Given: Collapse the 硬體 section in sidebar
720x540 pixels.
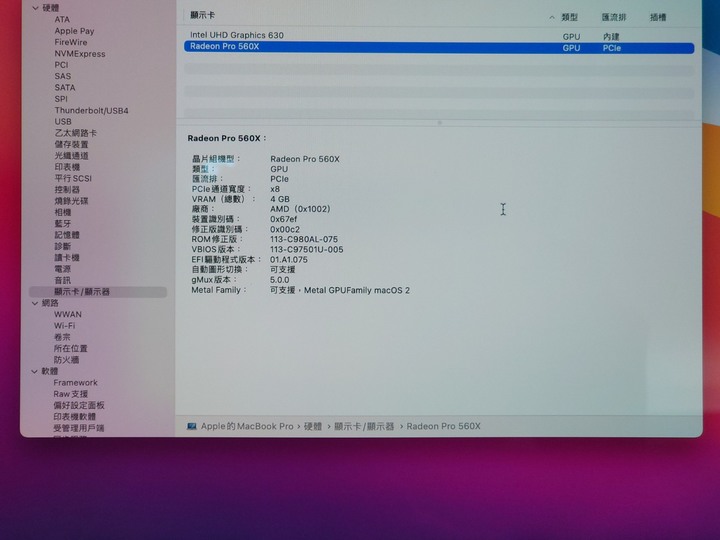Looking at the screenshot, I should 35,8.
